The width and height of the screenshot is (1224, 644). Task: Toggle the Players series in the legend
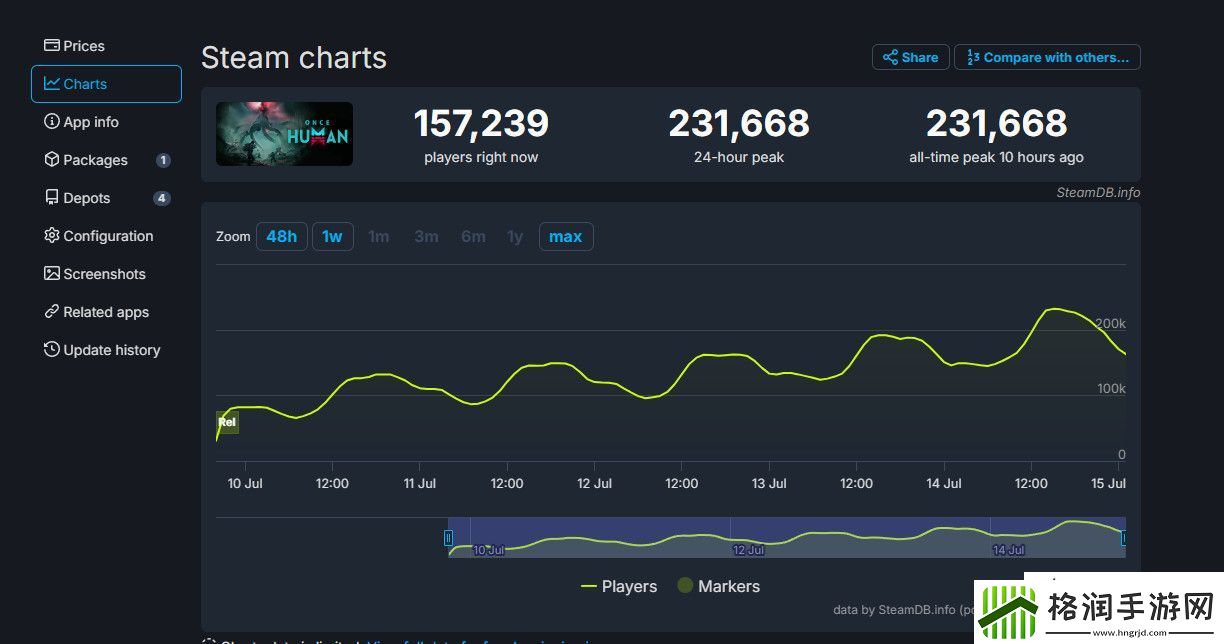click(x=618, y=586)
